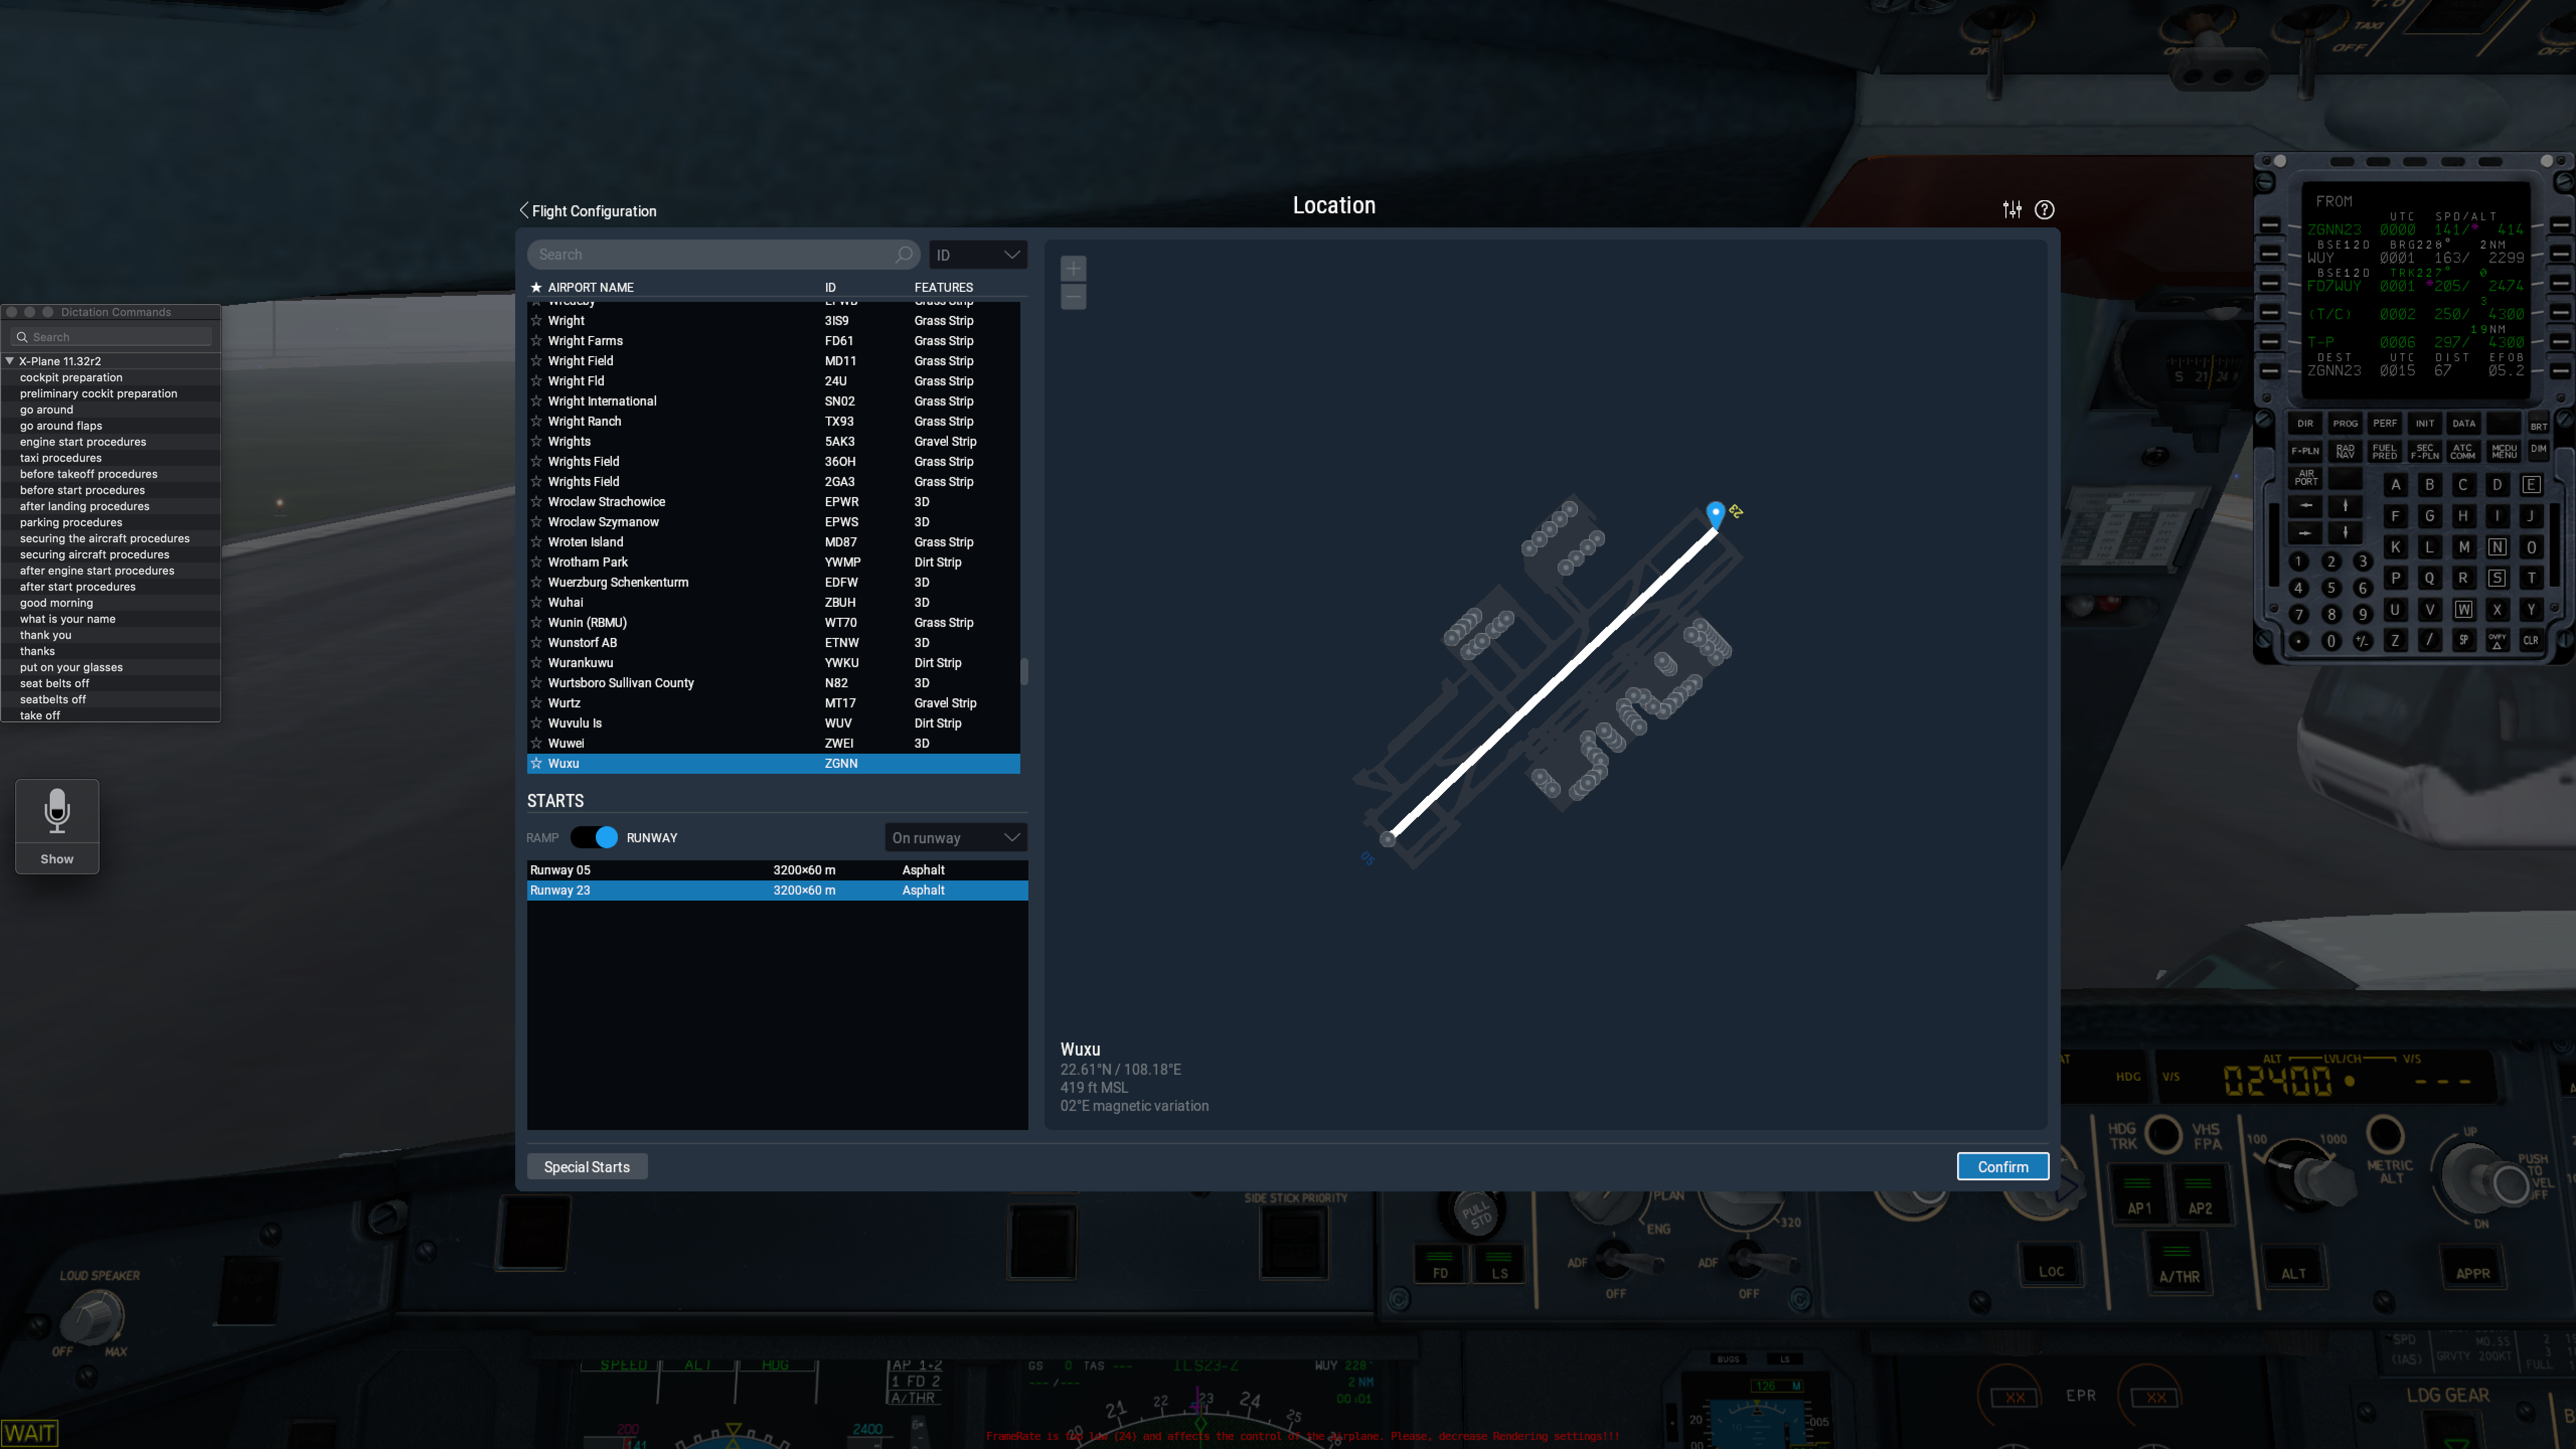The width and height of the screenshot is (2576, 1449).
Task: Toggle the Ramp/Runway switch
Action: point(595,837)
